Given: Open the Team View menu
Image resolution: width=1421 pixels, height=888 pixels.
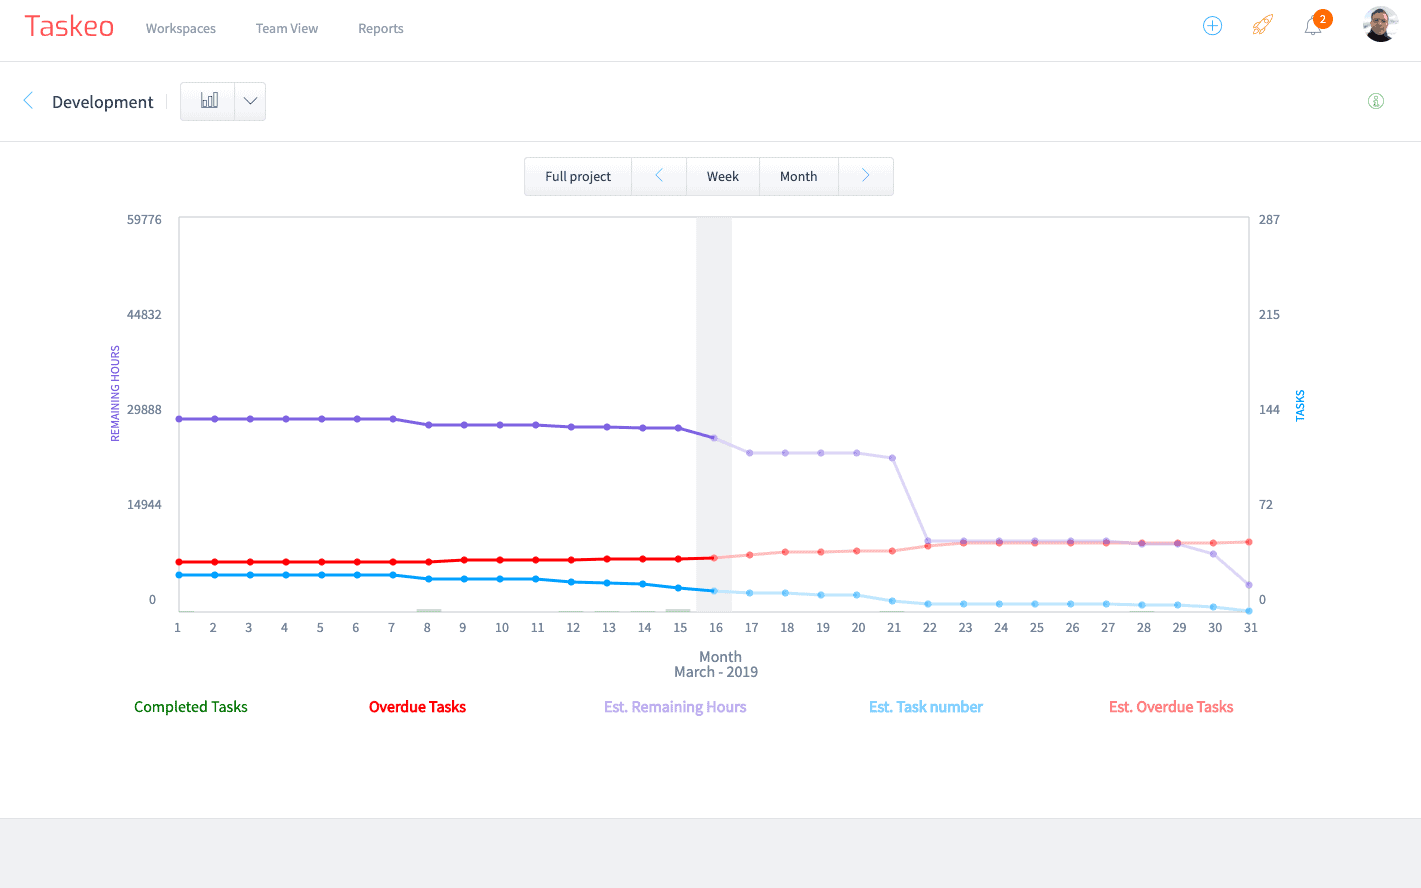Looking at the screenshot, I should 287,29.
